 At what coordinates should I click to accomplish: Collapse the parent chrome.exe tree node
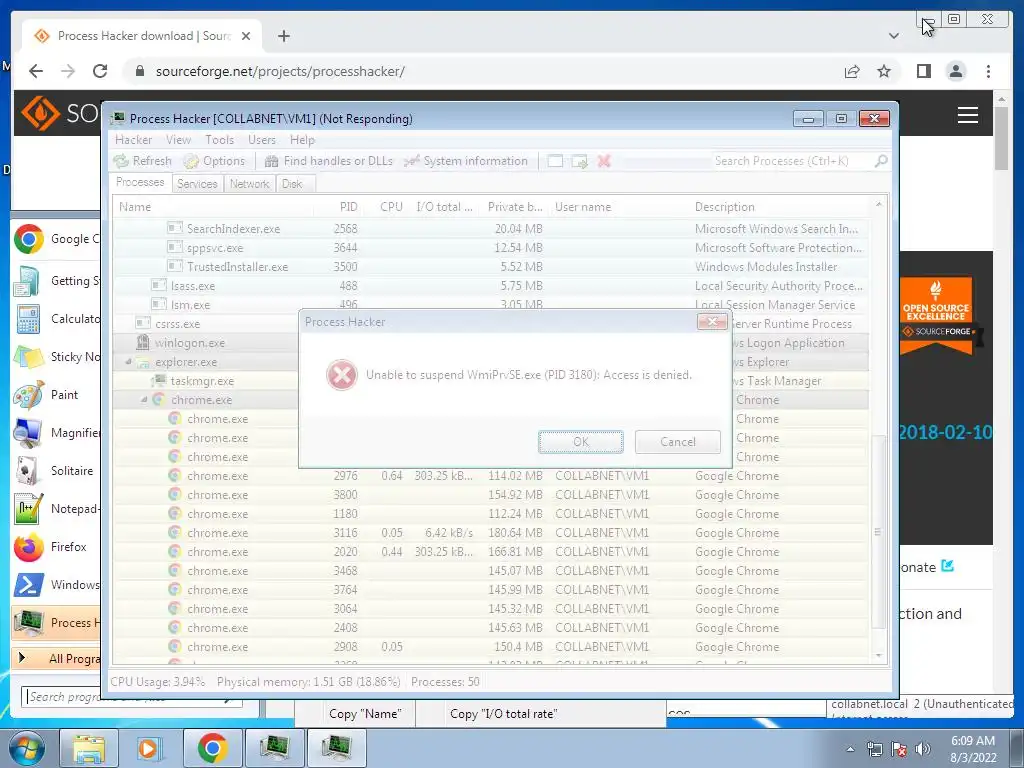(x=144, y=400)
